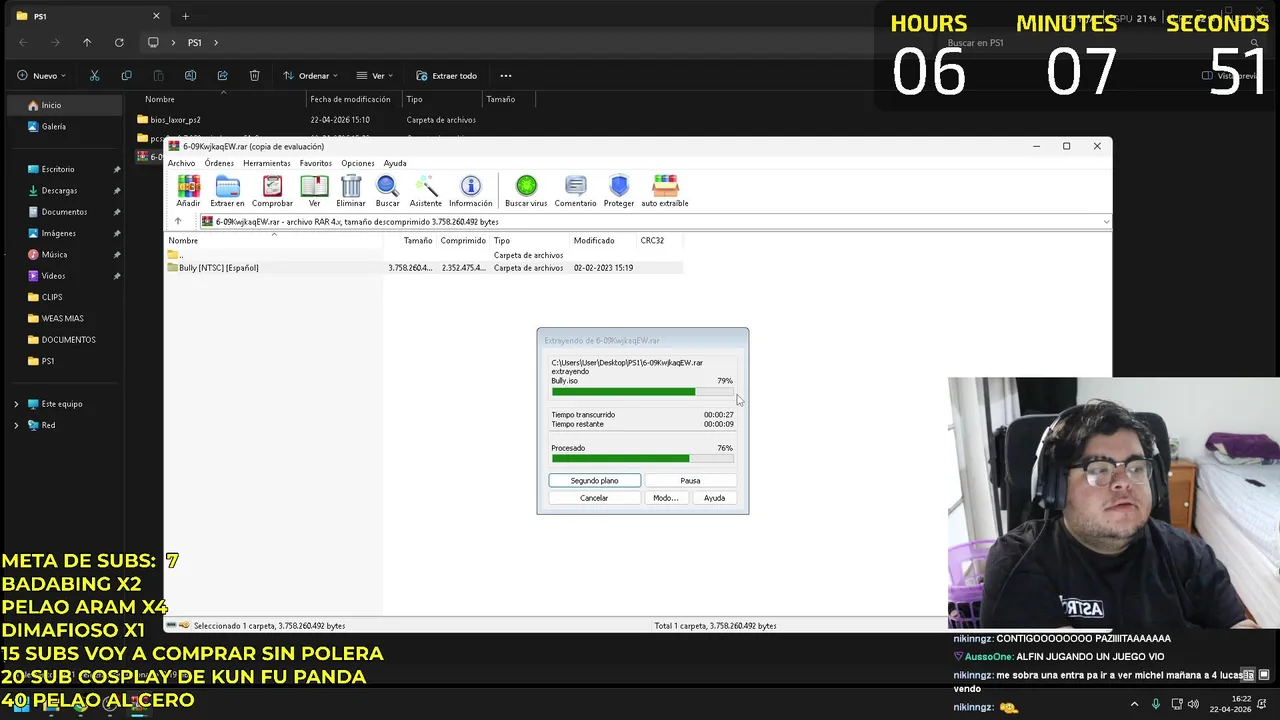
Task: Click the Ver book icon in WinRAR
Action: [314, 191]
